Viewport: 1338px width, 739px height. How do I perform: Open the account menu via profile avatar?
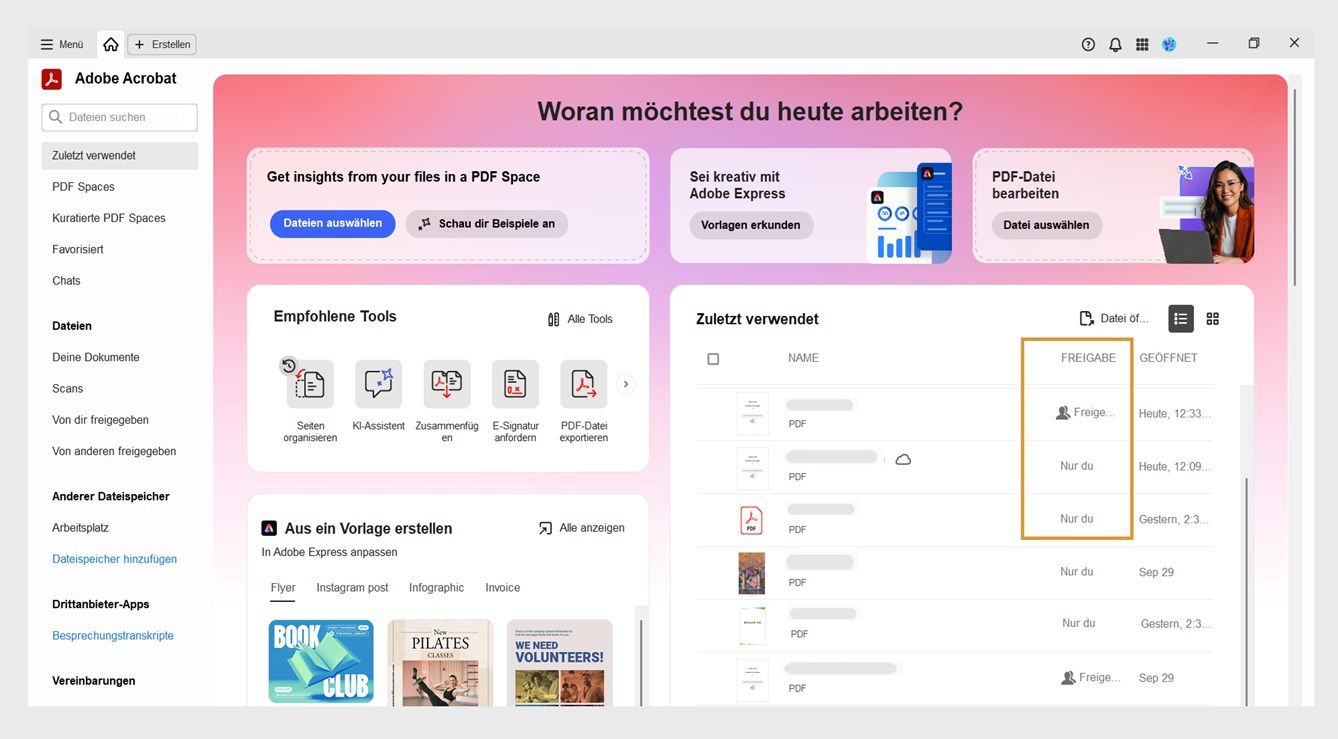tap(1168, 43)
